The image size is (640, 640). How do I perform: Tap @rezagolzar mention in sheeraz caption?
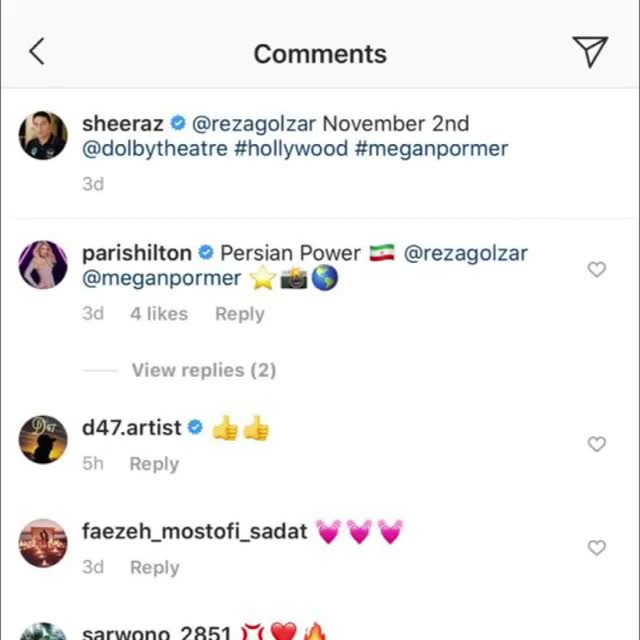pyautogui.click(x=253, y=124)
